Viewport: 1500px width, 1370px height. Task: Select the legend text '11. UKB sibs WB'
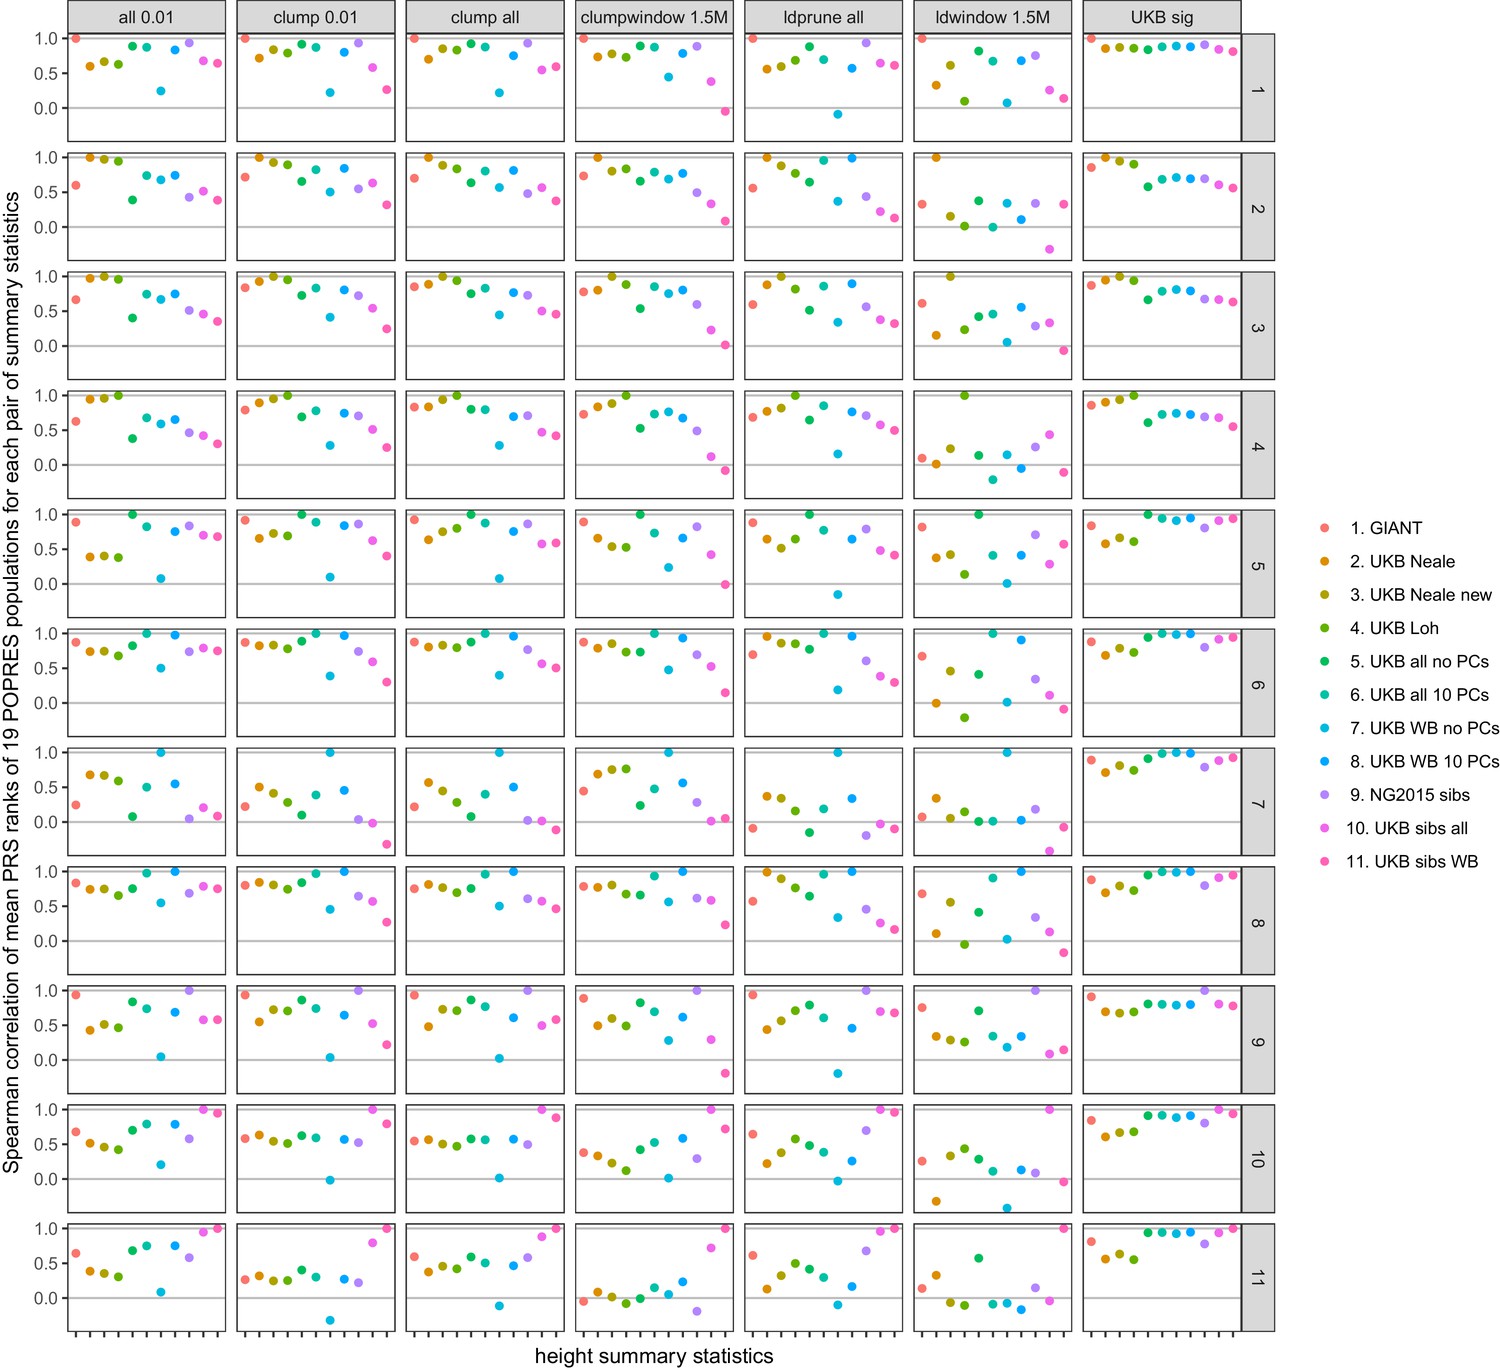point(1411,861)
